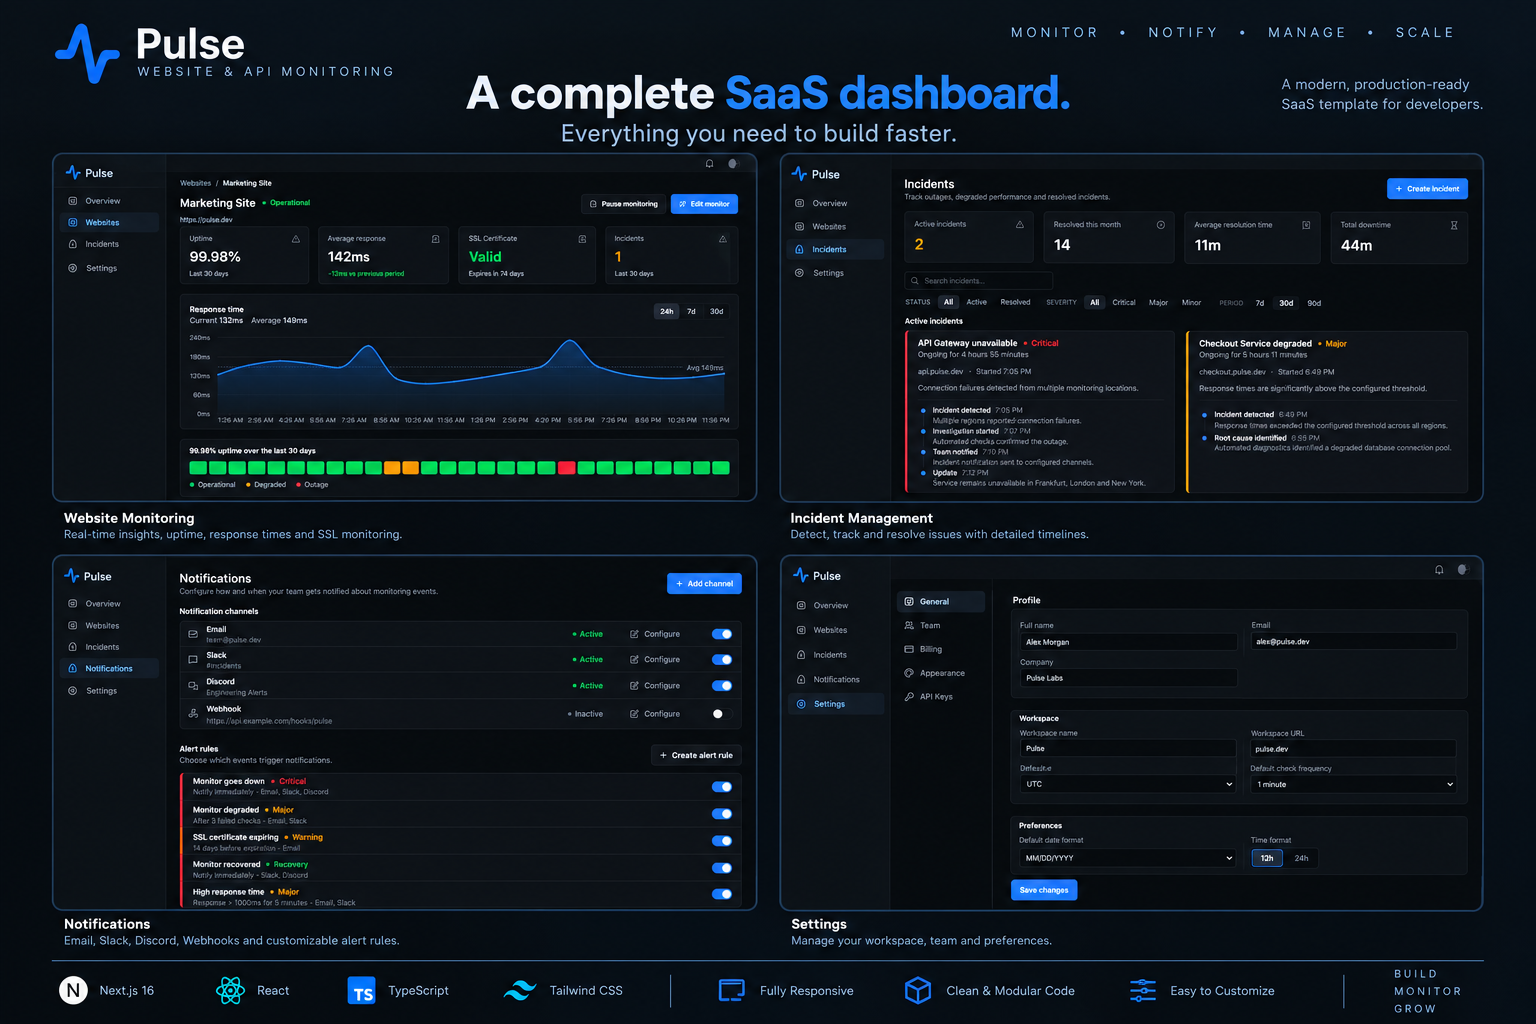
Task: Click the Active incidents warning triangle icon
Action: (x=1020, y=225)
